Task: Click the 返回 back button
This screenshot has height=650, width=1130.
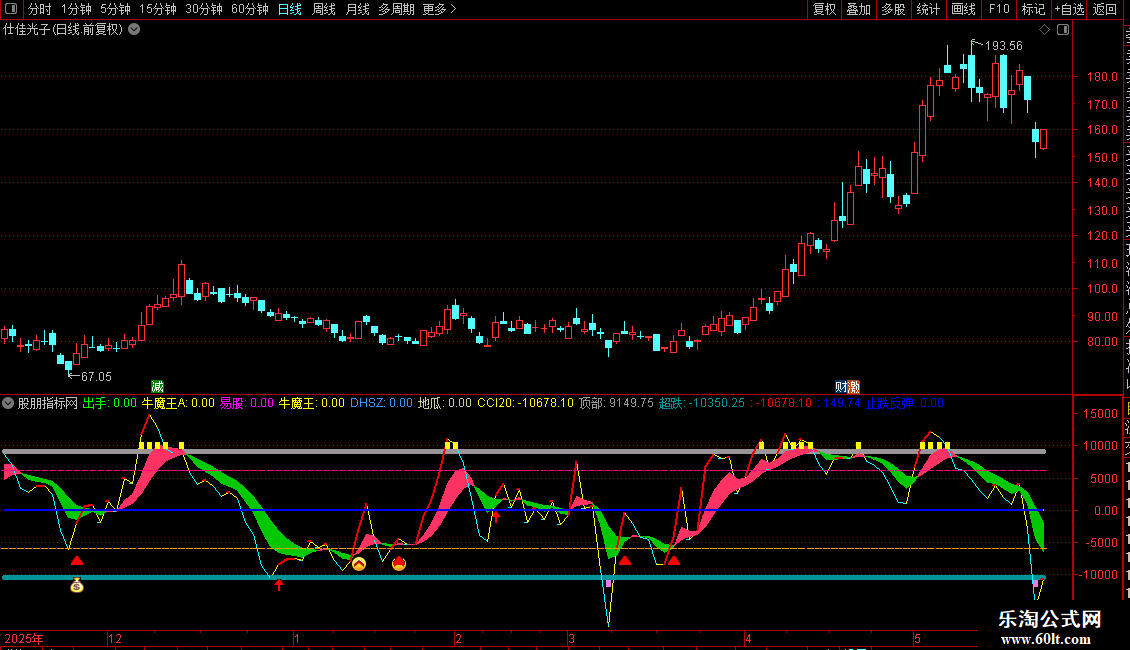Action: (1105, 9)
